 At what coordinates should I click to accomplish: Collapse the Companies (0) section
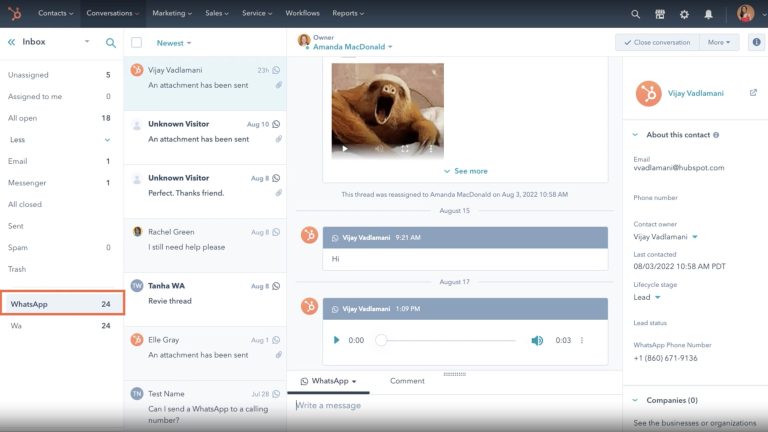point(635,400)
